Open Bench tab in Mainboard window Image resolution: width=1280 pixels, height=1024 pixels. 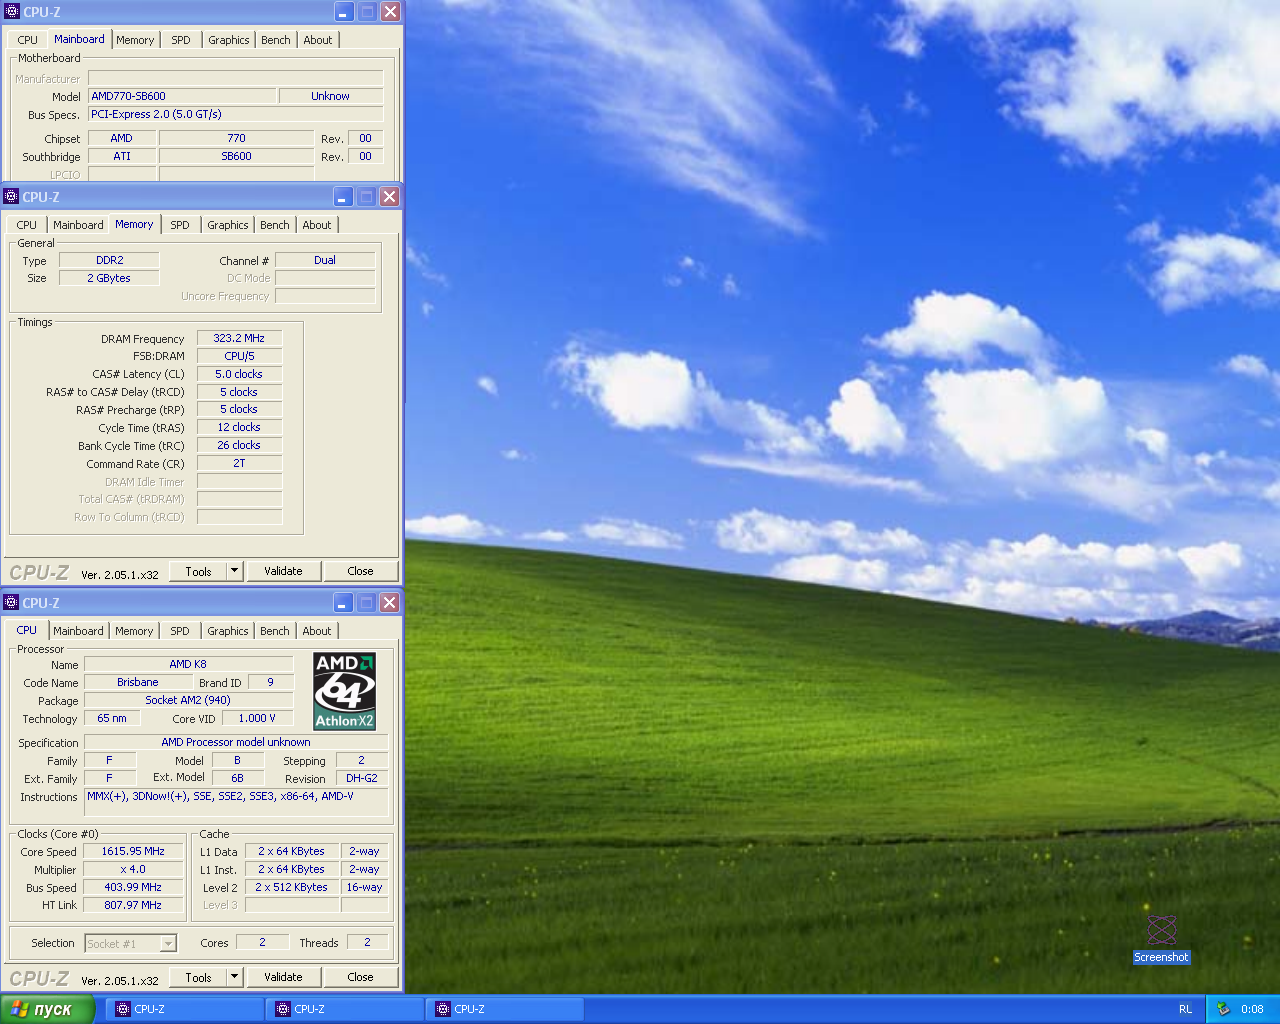pos(276,40)
